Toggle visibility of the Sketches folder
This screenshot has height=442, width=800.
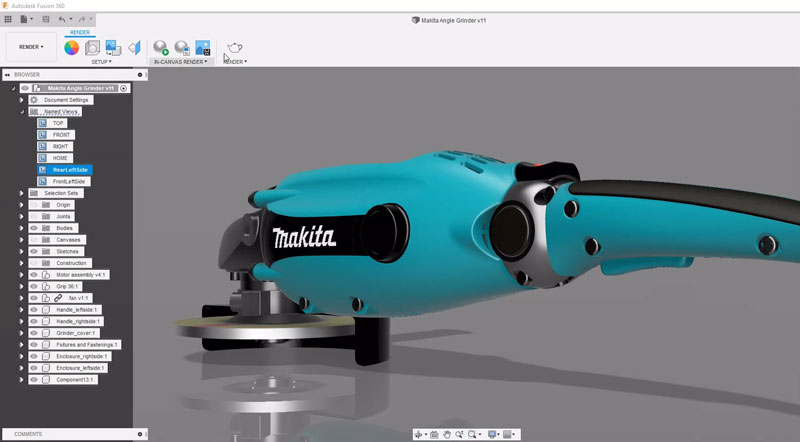(x=34, y=252)
